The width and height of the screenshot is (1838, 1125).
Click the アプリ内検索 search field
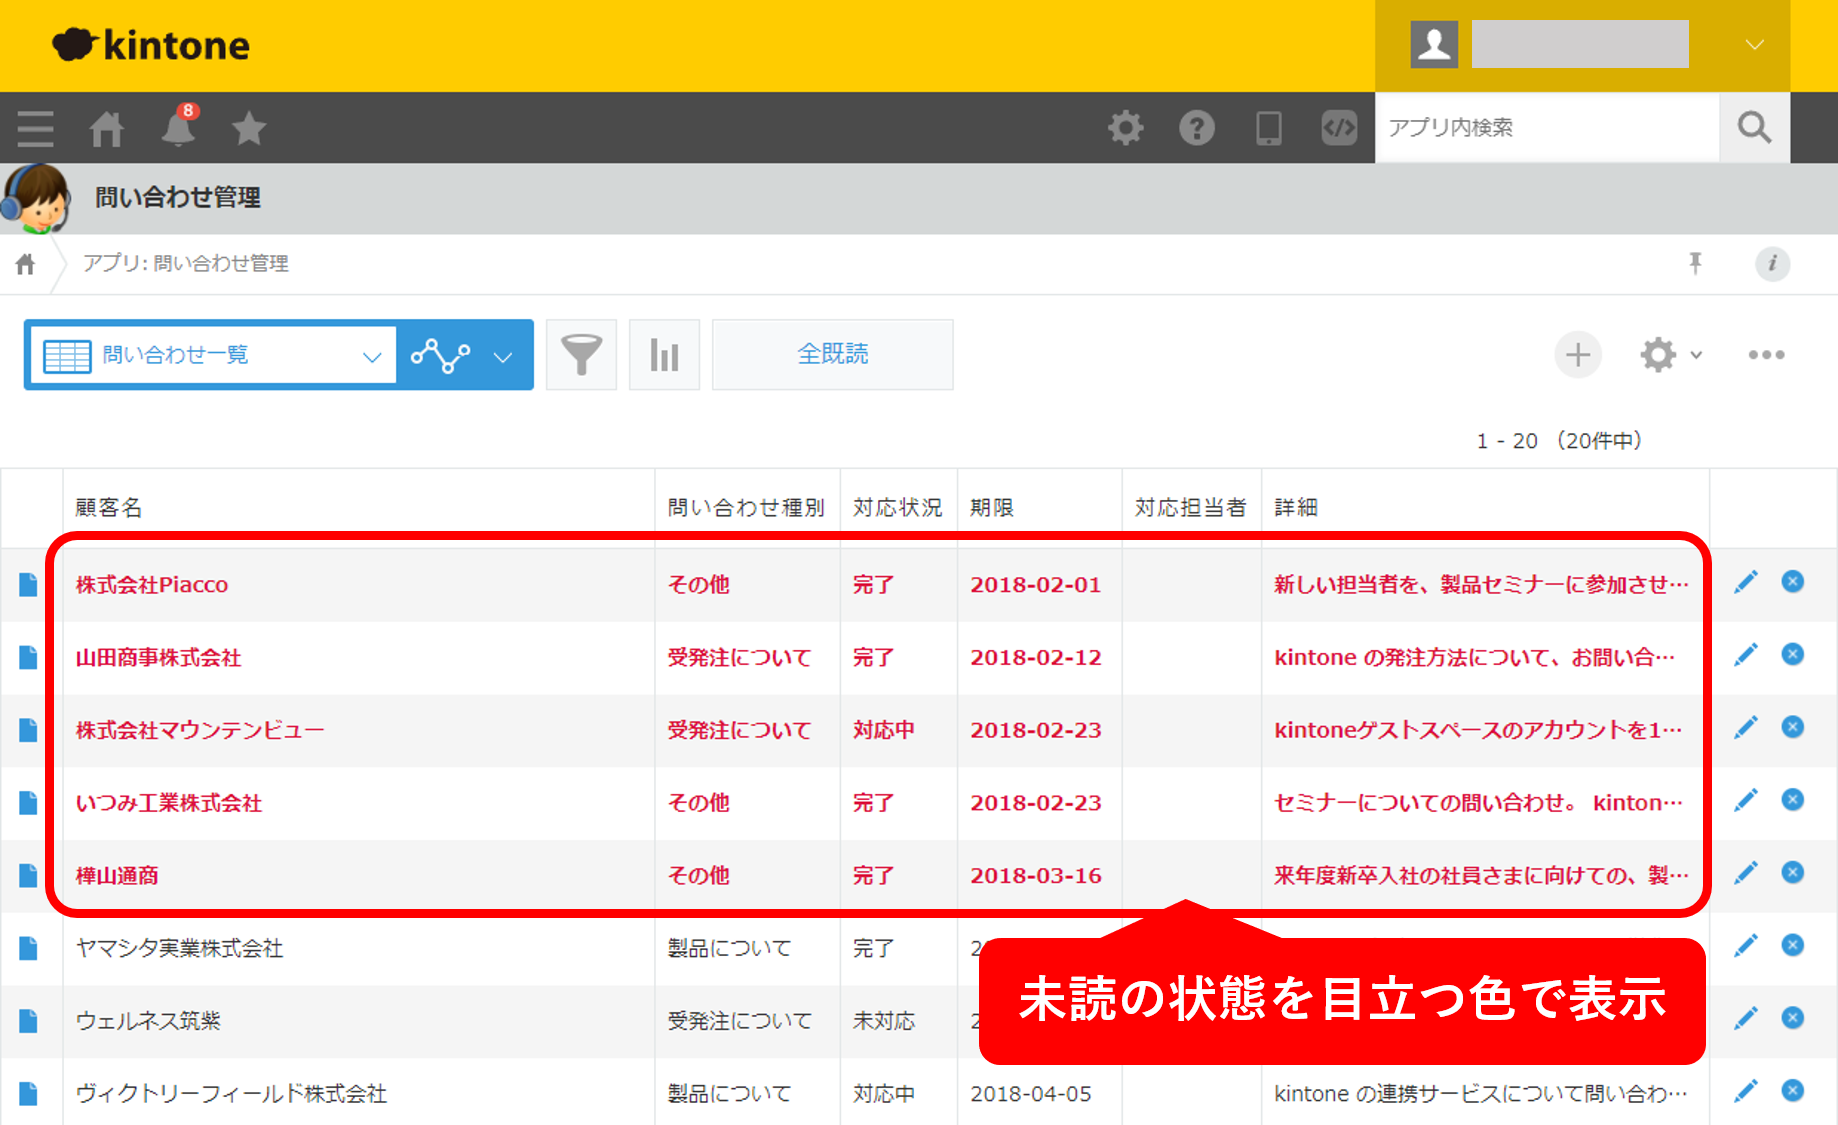pos(1546,128)
